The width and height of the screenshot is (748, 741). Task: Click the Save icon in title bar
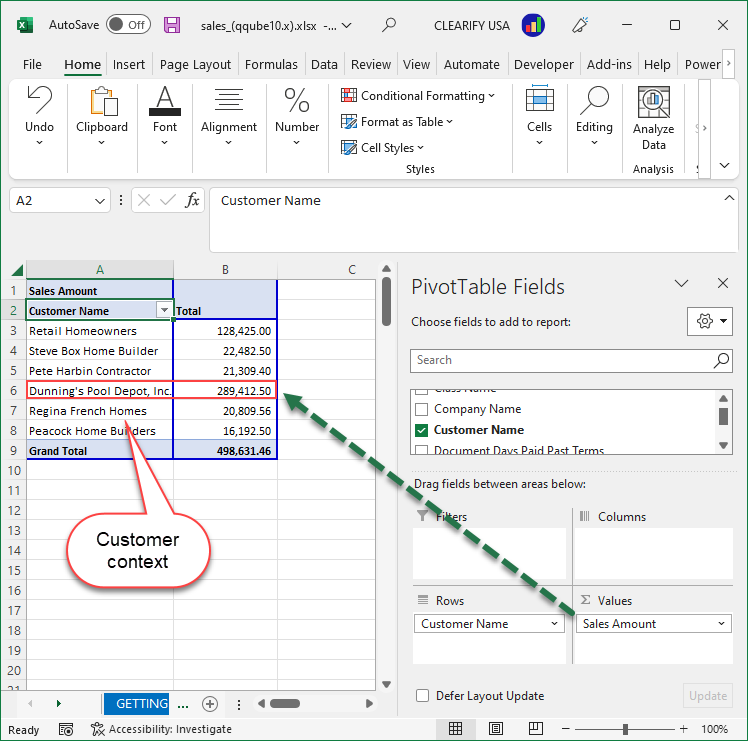[172, 25]
